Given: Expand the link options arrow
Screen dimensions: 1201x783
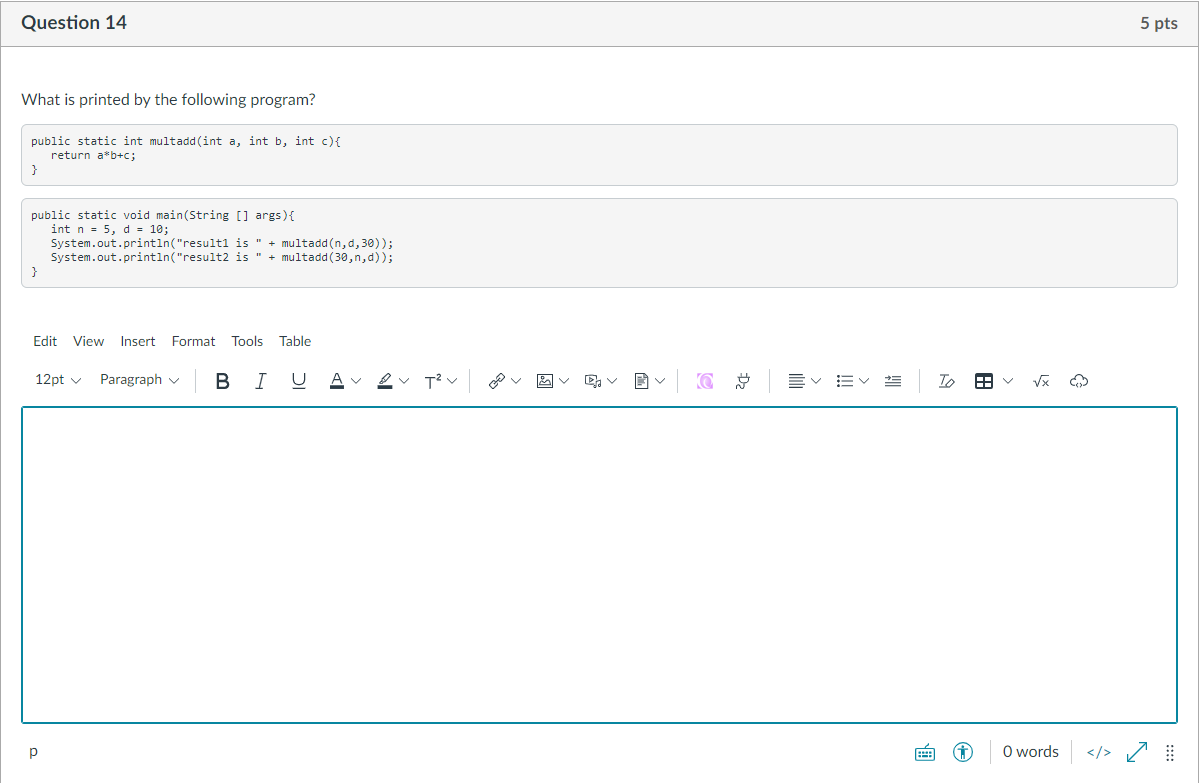Looking at the screenshot, I should pos(515,380).
